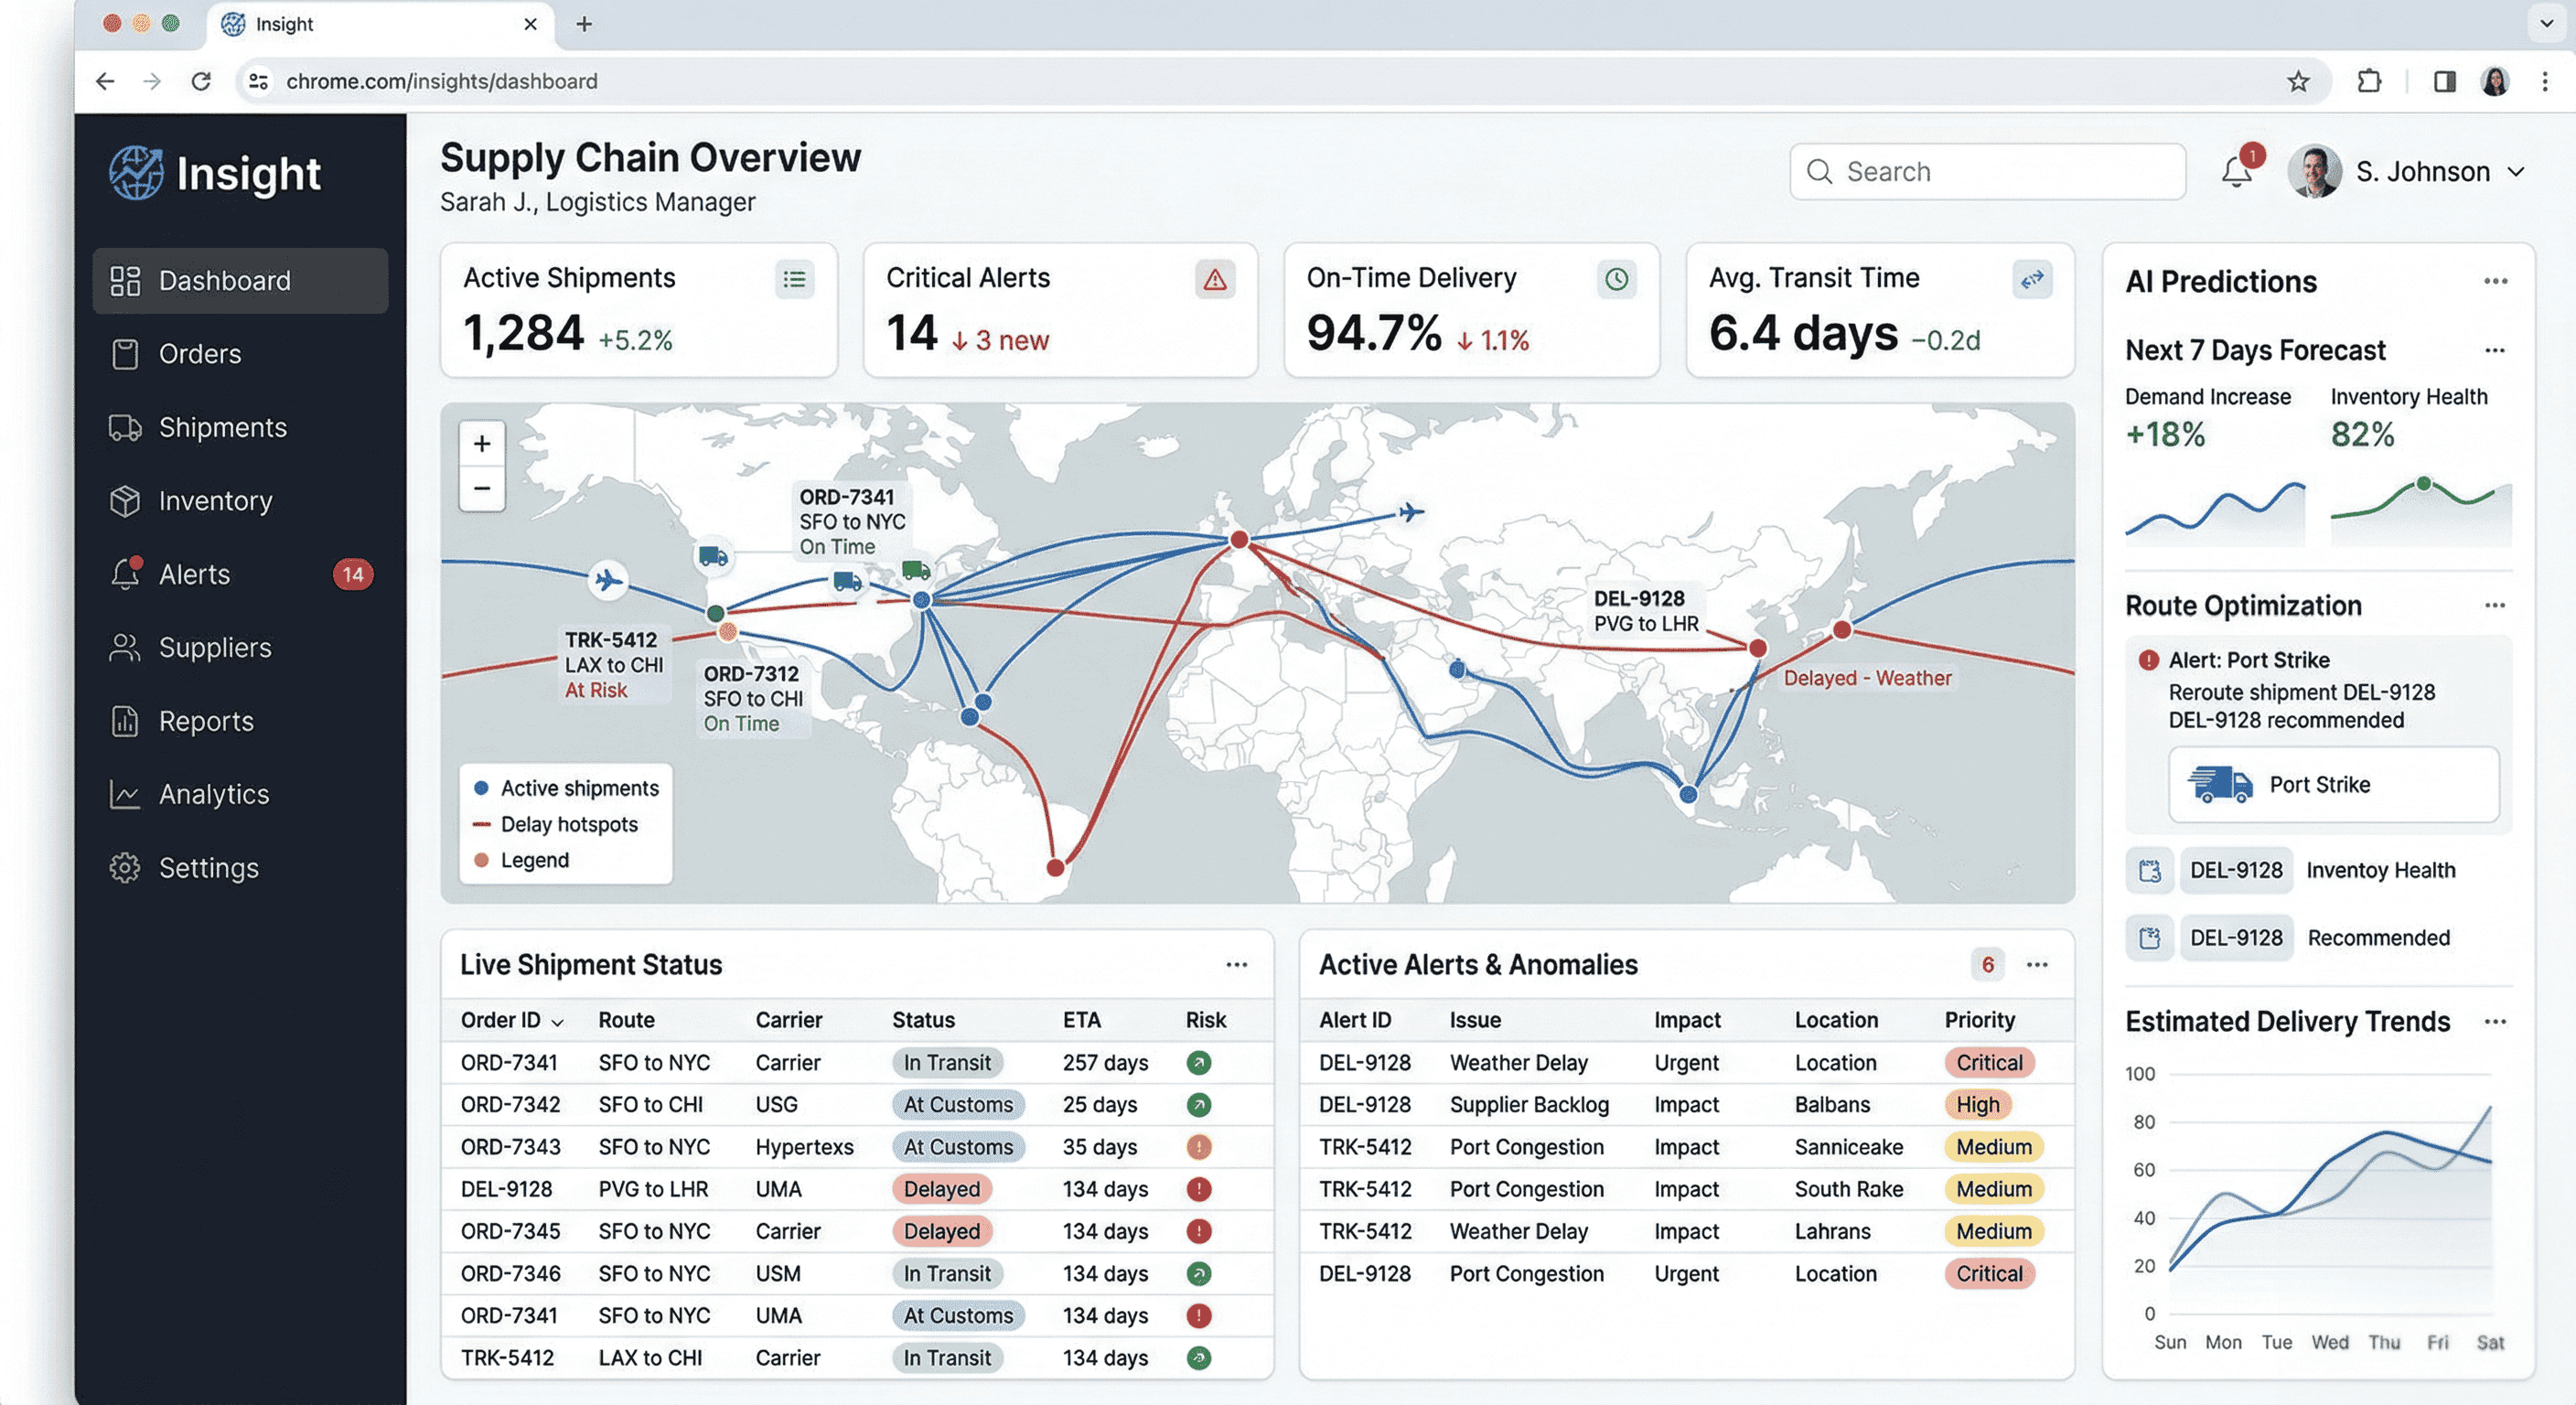The width and height of the screenshot is (2576, 1405).
Task: Click the search field in the header
Action: coord(1987,172)
